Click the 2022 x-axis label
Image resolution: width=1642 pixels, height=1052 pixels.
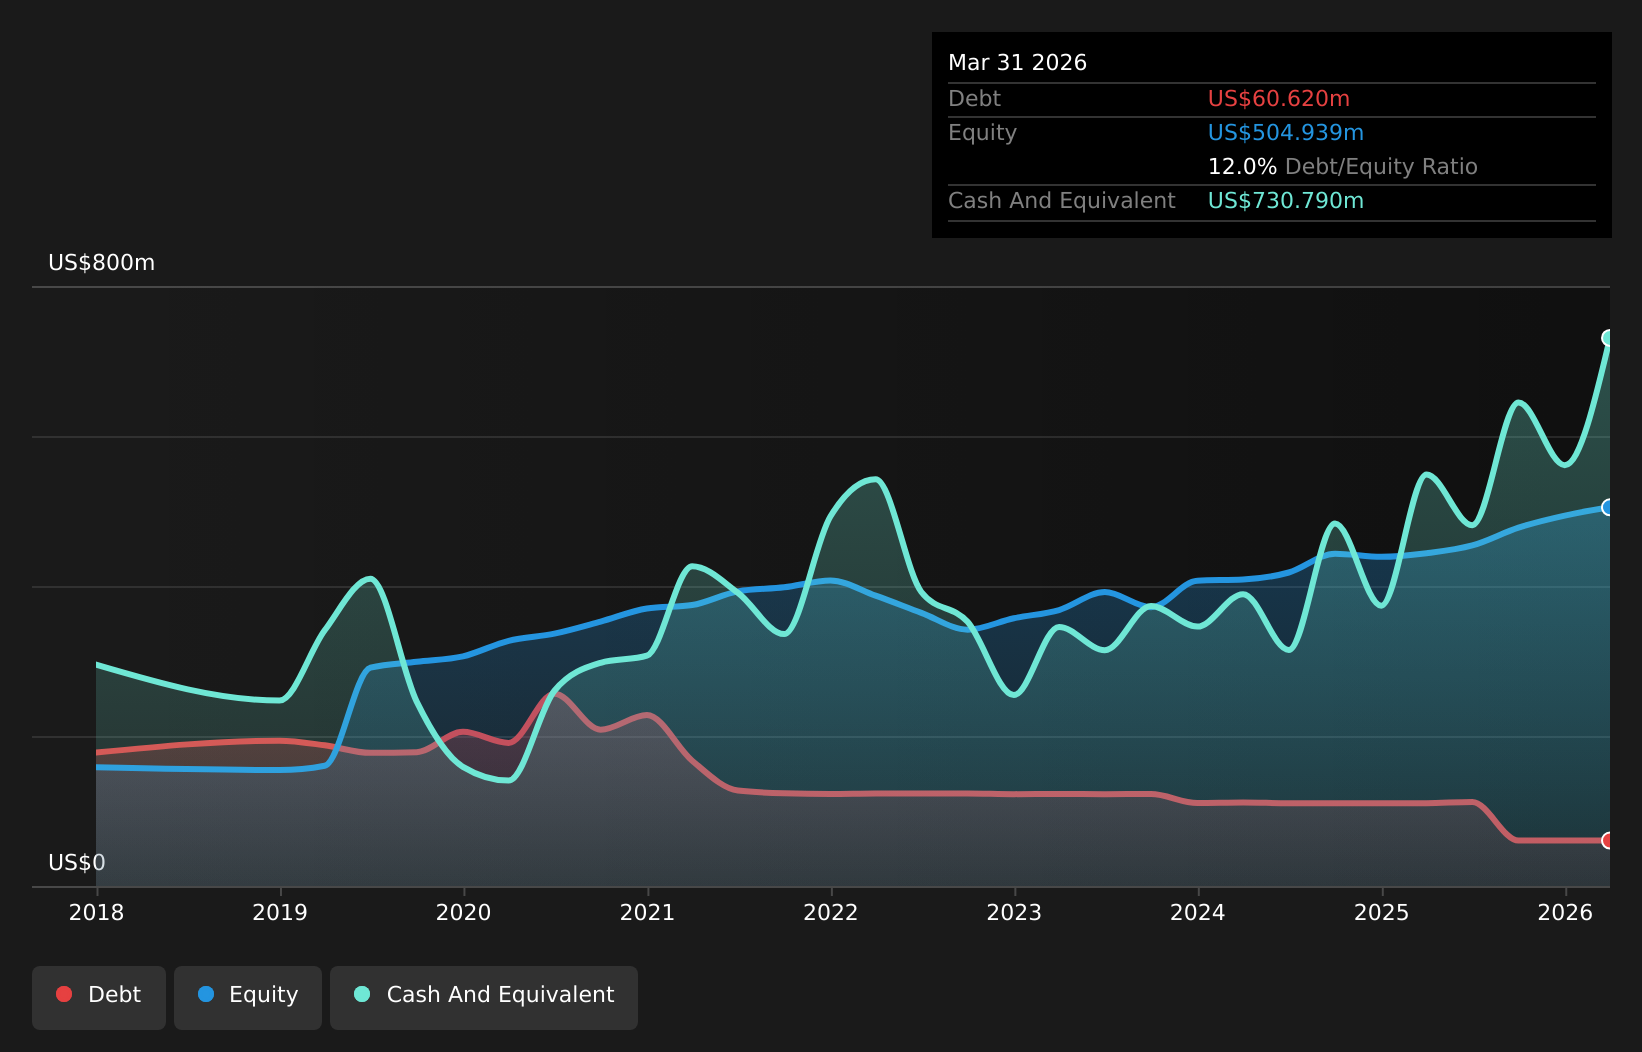[x=831, y=912]
